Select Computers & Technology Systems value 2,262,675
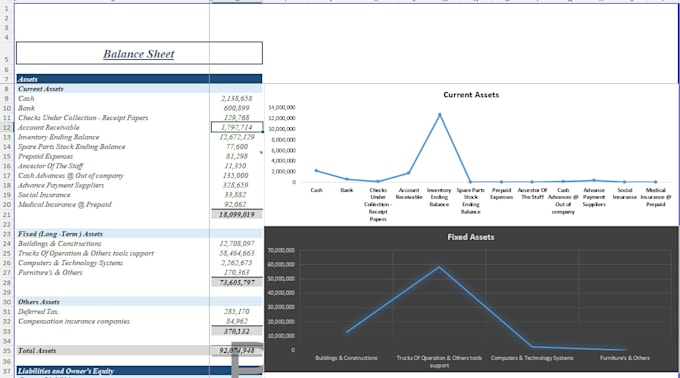The height and width of the screenshot is (378, 680). pyautogui.click(x=236, y=263)
